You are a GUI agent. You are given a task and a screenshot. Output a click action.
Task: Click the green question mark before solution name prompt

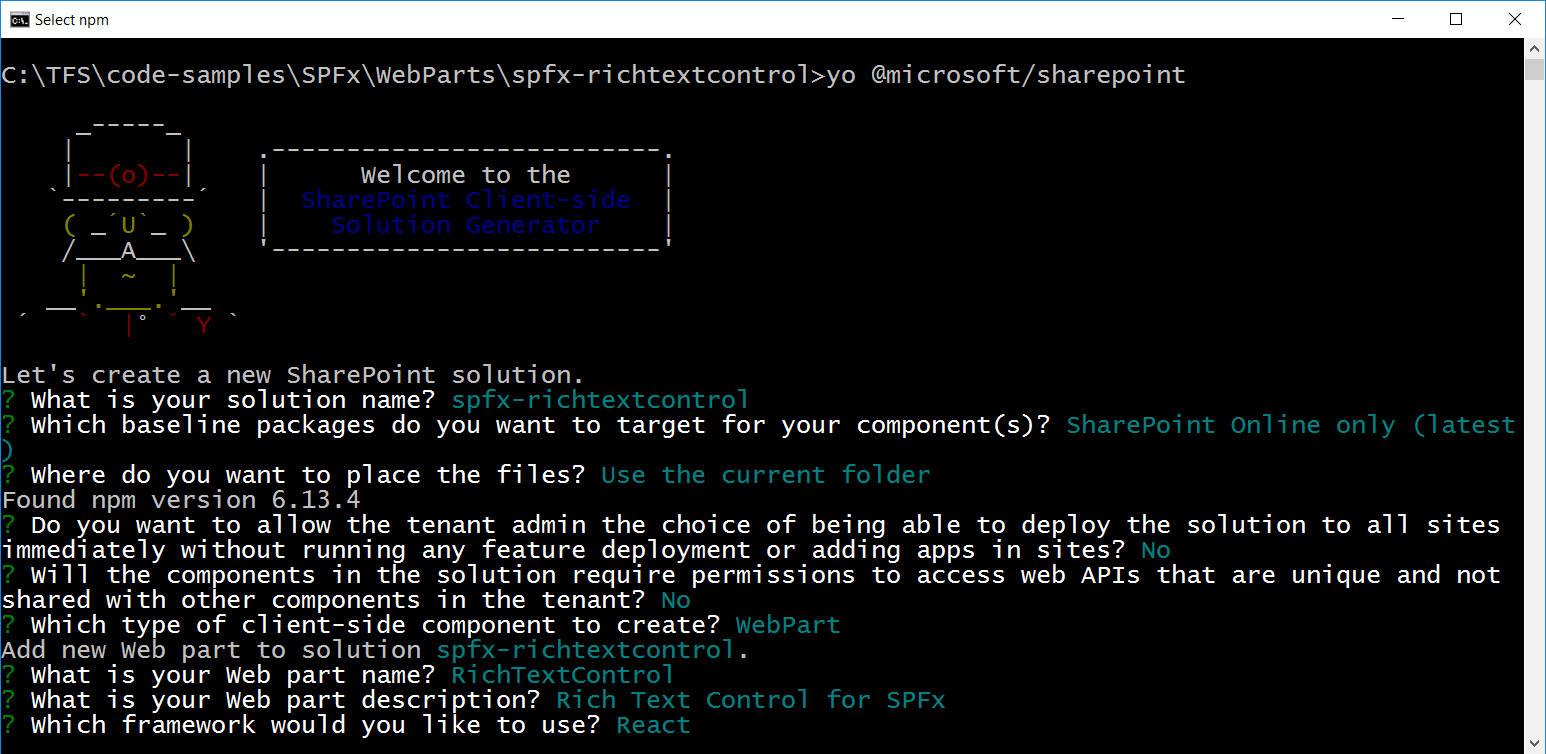coord(9,400)
